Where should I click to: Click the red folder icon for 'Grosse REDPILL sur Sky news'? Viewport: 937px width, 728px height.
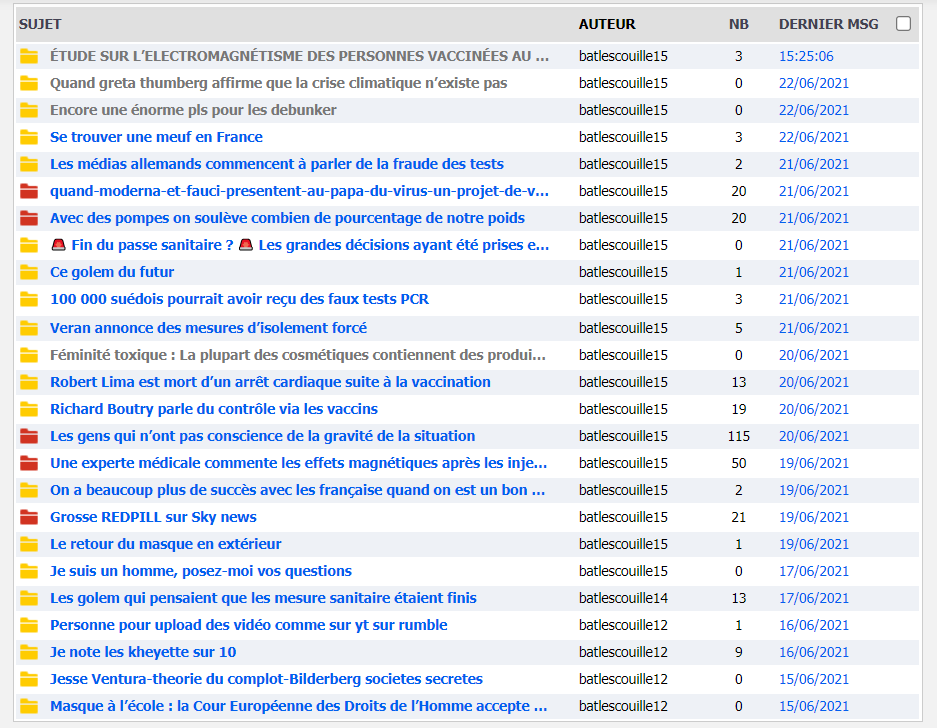point(29,518)
